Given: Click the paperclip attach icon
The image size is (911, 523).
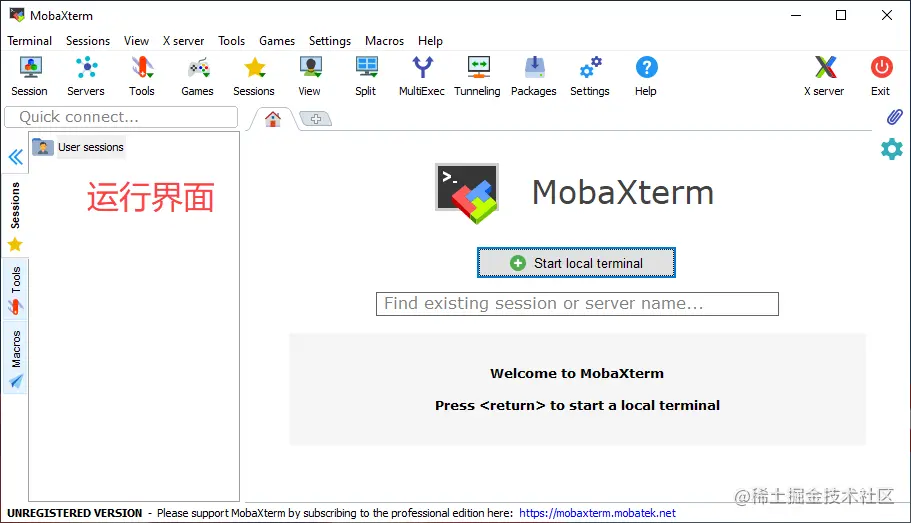Looking at the screenshot, I should click(x=894, y=117).
